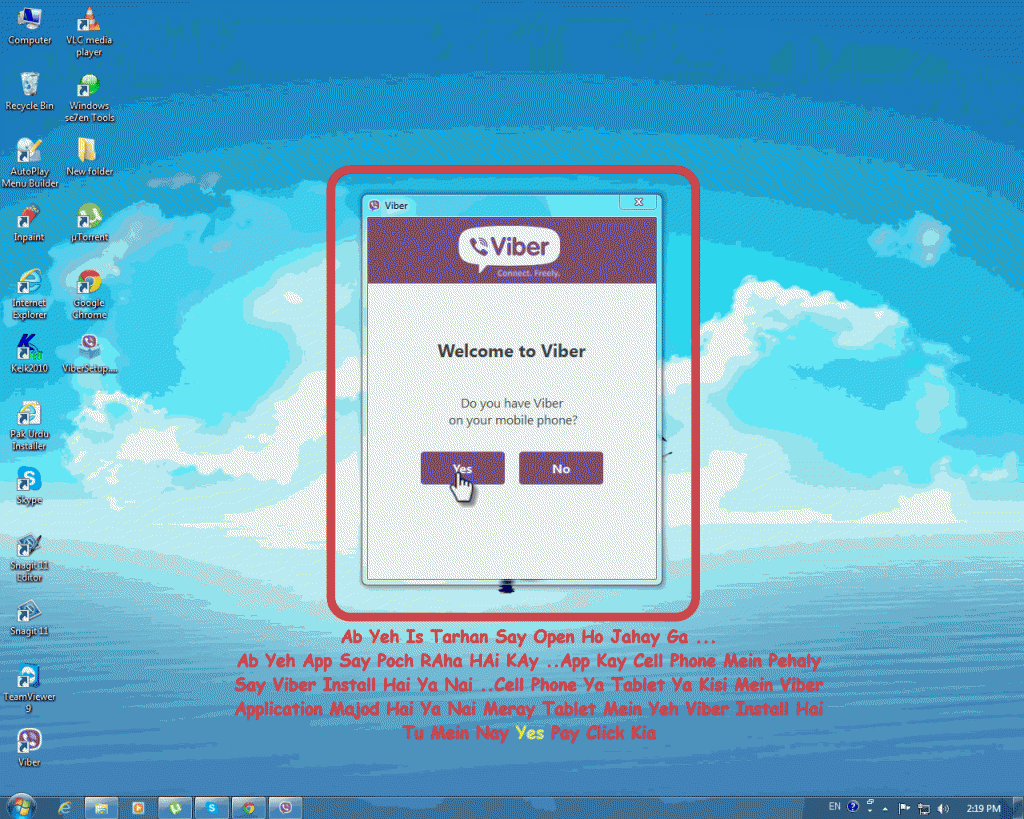
Task: Open the Computer desktop icon
Action: pos(29,27)
